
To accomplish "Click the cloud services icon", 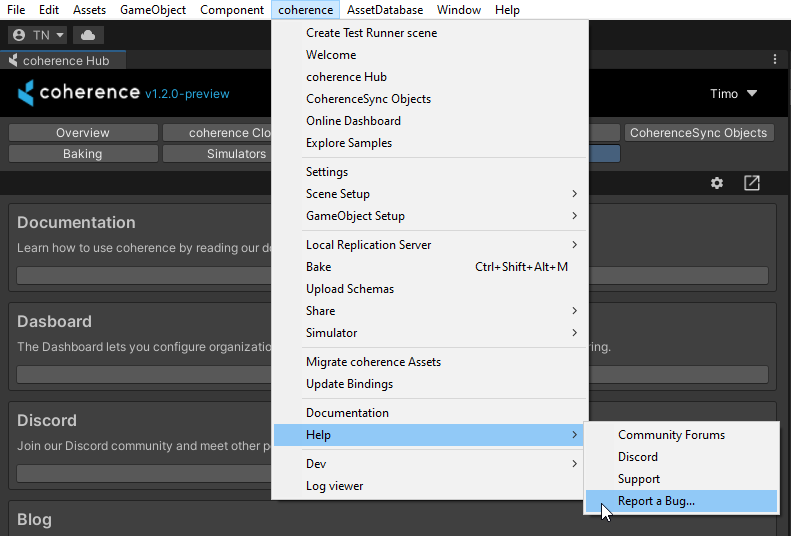I will pos(88,35).
